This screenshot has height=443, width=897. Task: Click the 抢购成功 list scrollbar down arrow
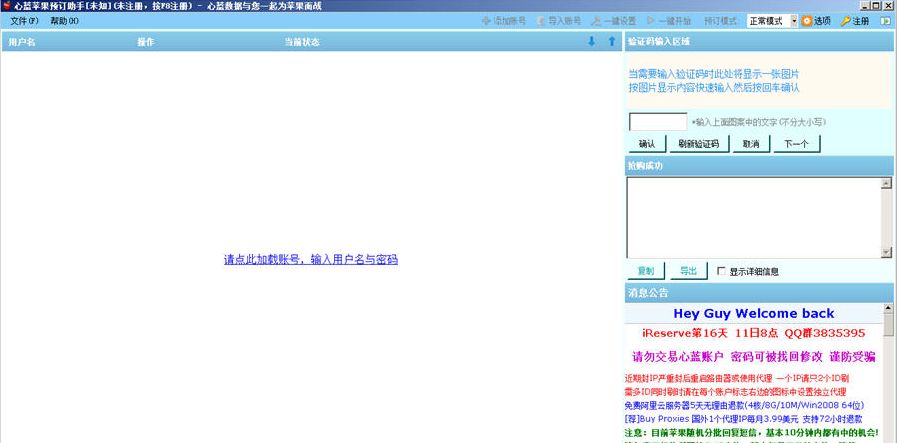tap(886, 251)
